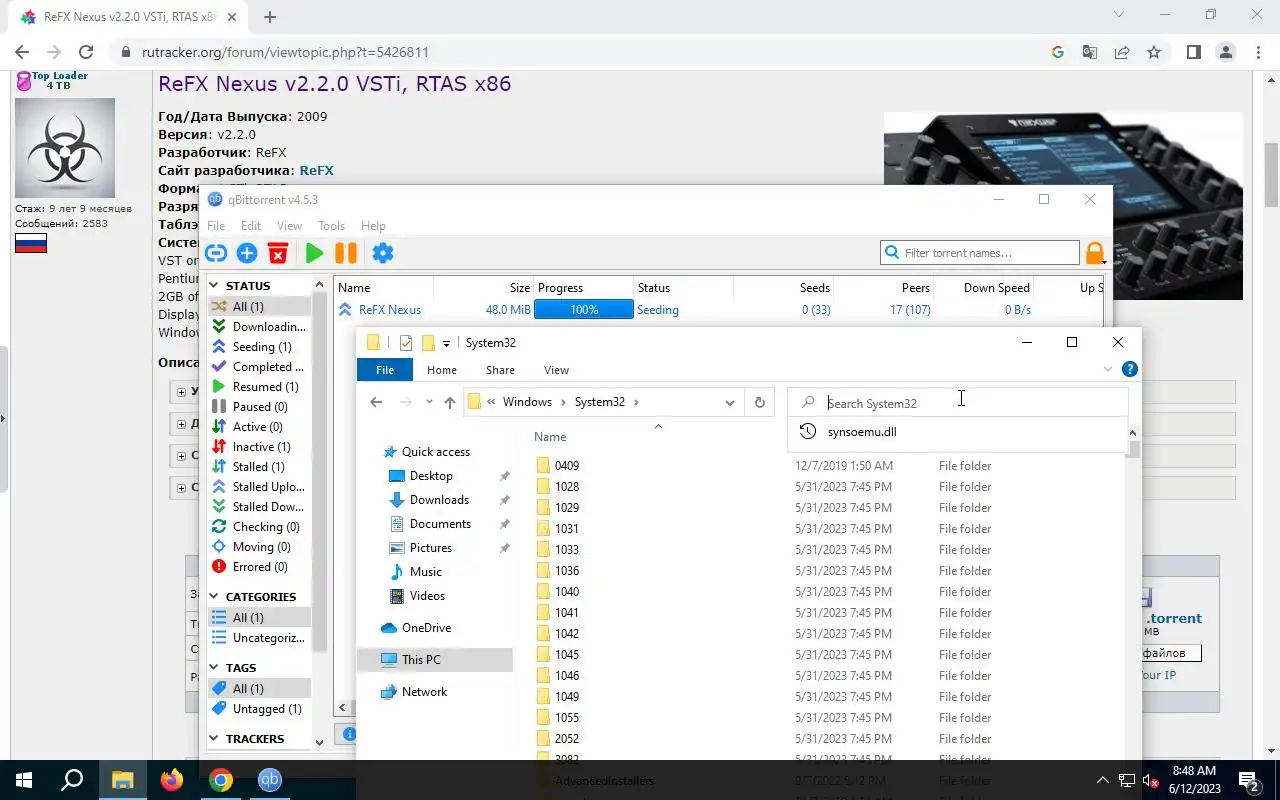Select the ReFX Nexus torrent row

(718, 310)
